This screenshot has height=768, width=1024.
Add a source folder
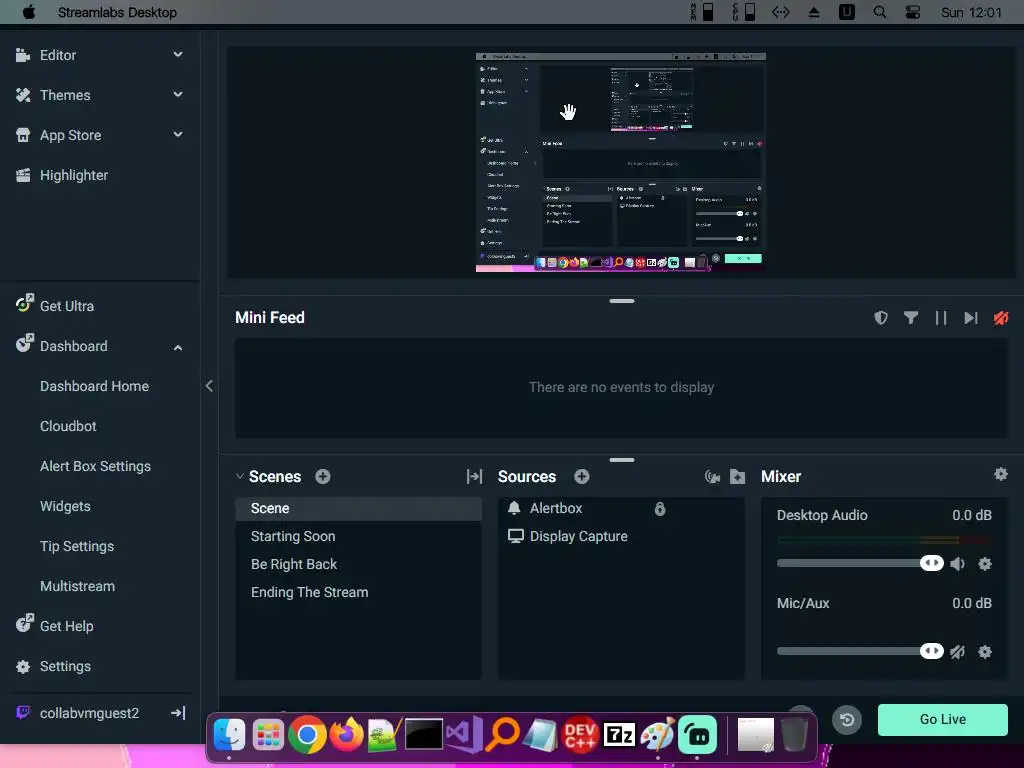click(737, 477)
